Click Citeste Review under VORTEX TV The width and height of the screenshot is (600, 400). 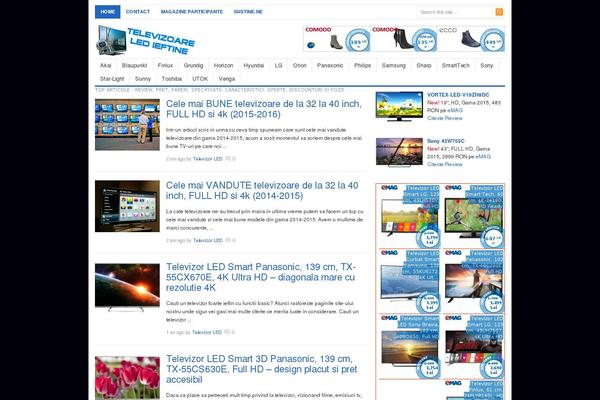[445, 118]
